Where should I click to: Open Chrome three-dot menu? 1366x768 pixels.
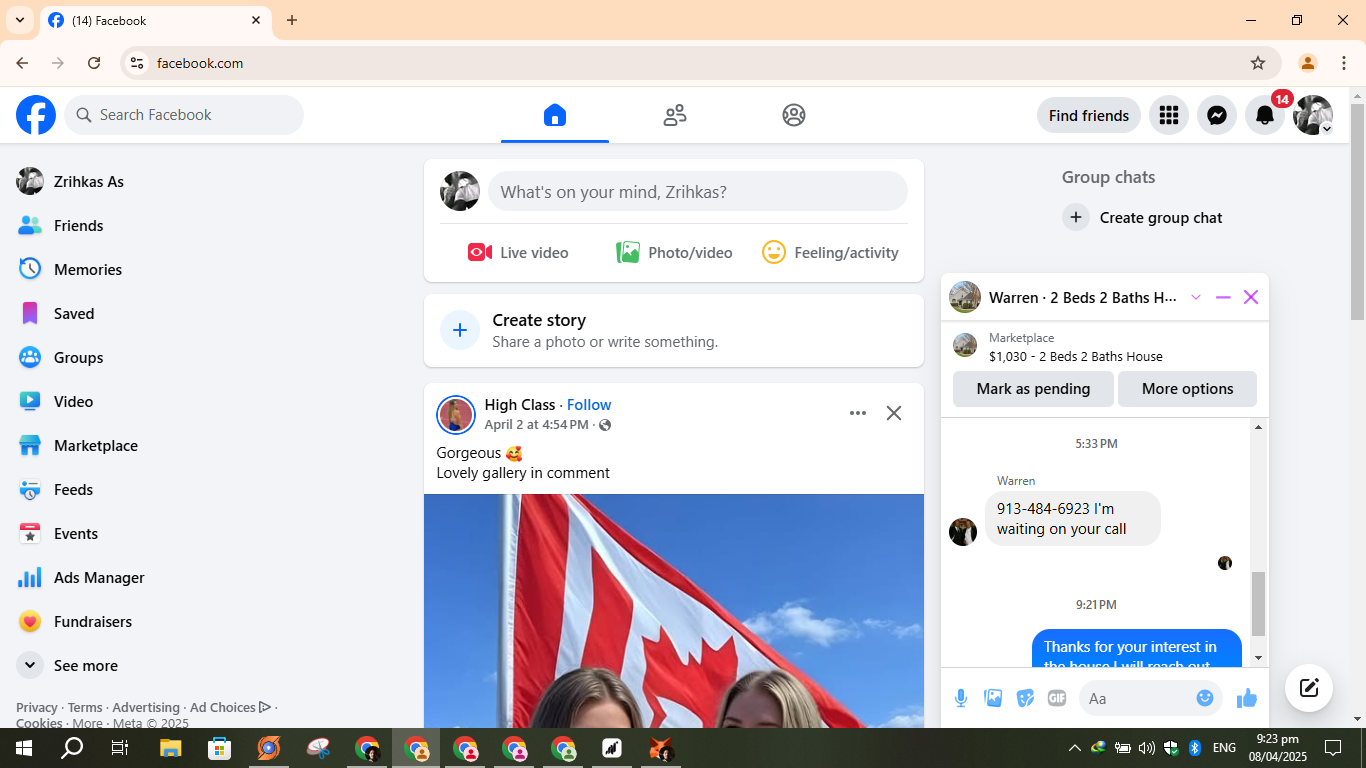pos(1344,63)
